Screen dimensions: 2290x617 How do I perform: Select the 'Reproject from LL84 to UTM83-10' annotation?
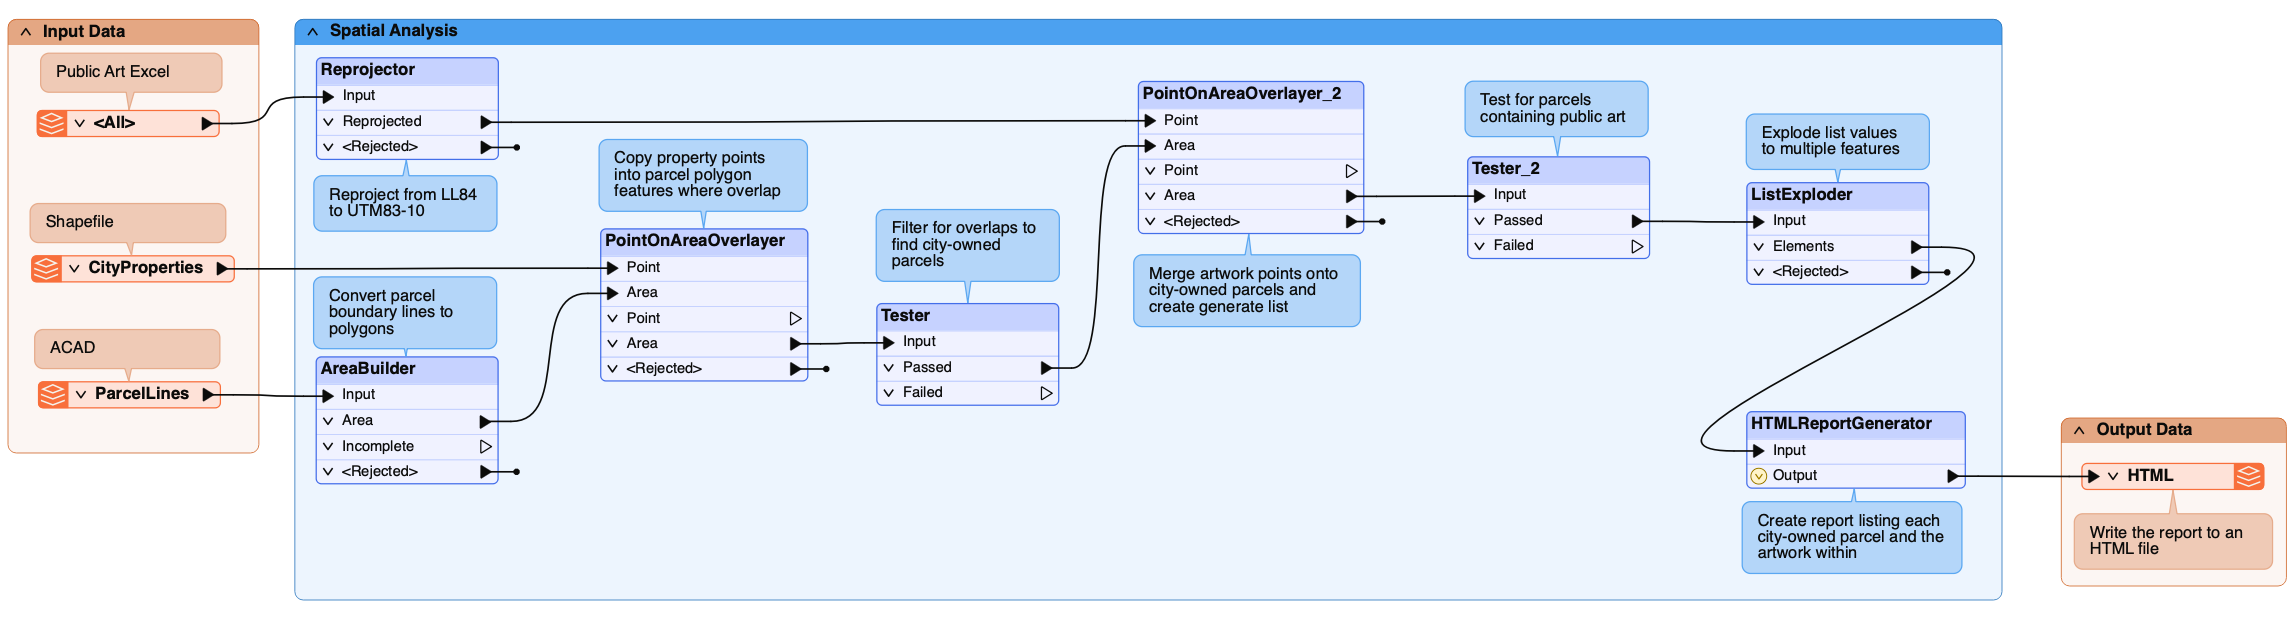[405, 203]
